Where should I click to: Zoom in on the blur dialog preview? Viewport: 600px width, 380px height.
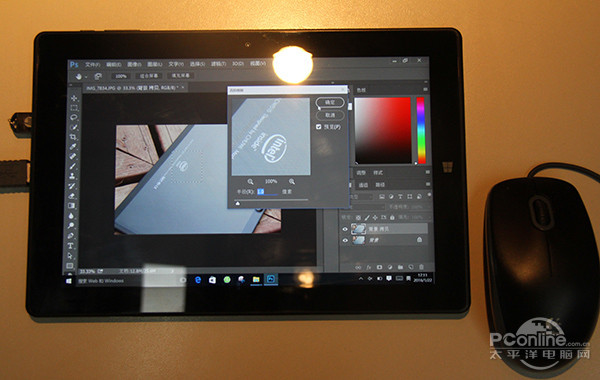[292, 181]
